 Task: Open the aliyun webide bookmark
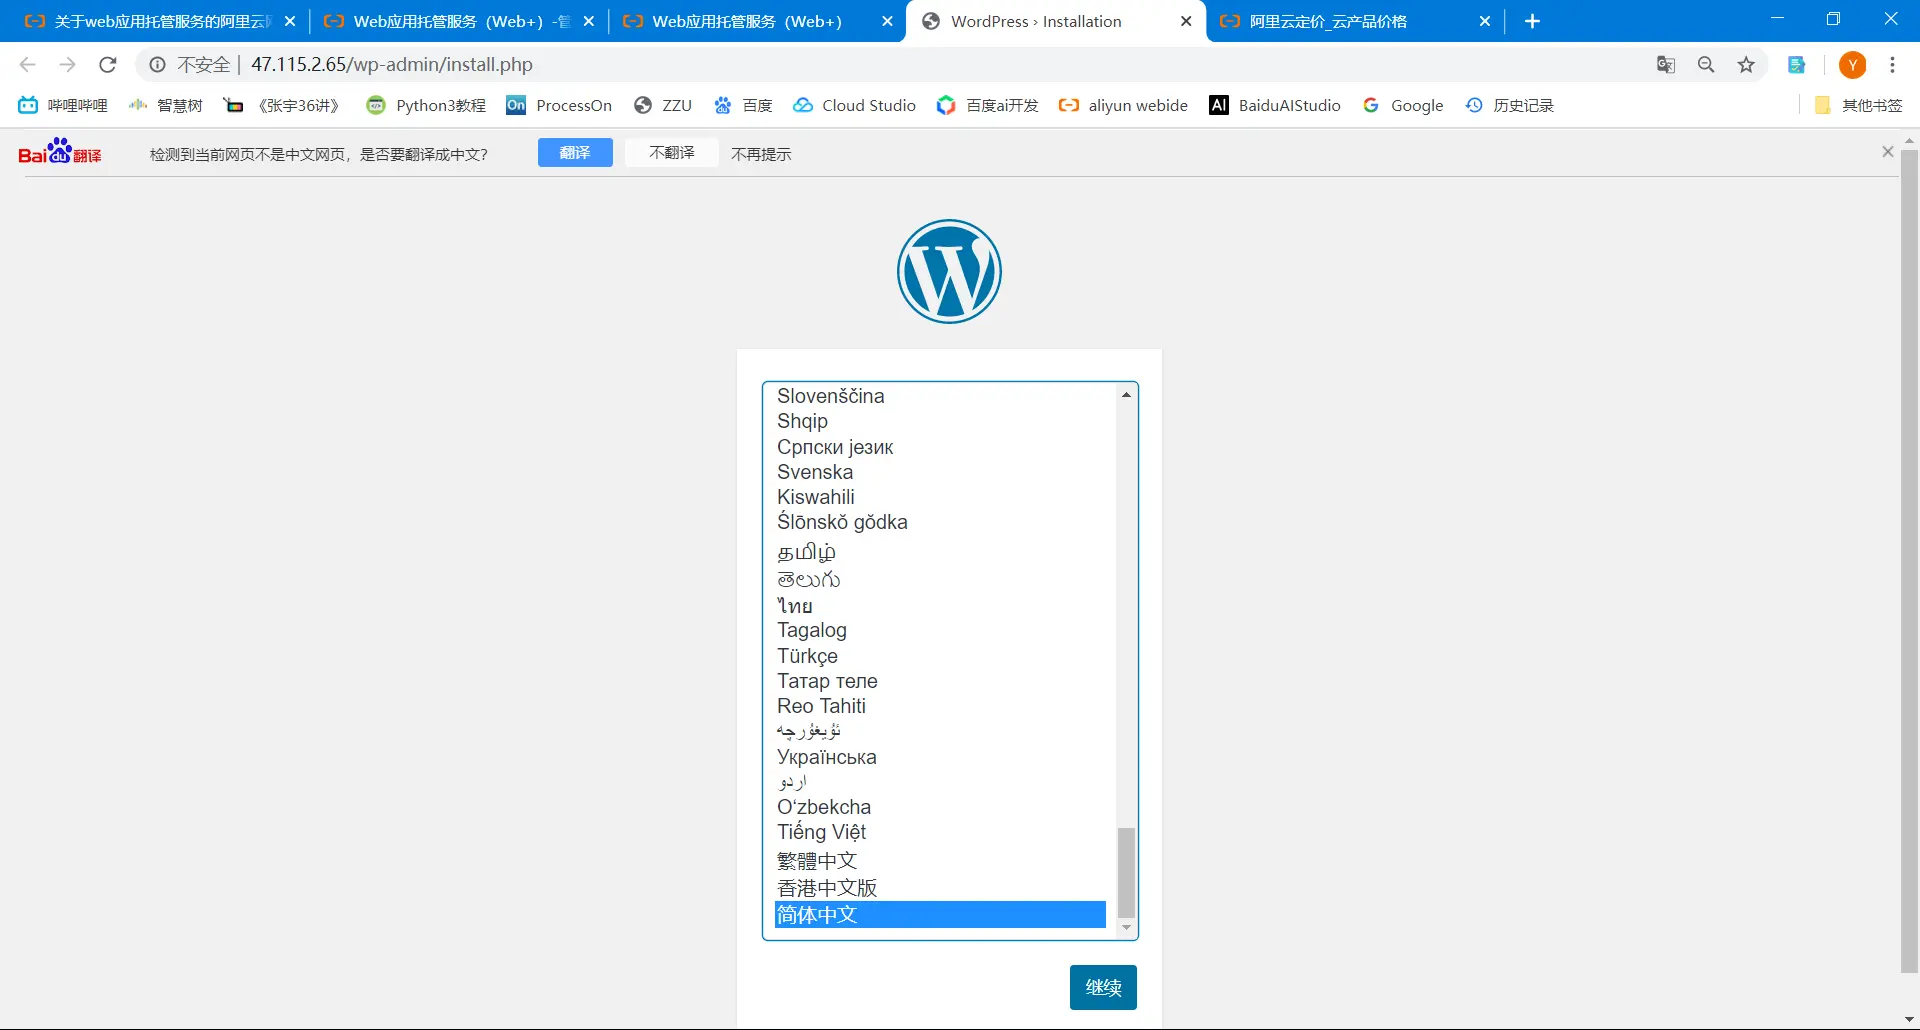pyautogui.click(x=1123, y=105)
